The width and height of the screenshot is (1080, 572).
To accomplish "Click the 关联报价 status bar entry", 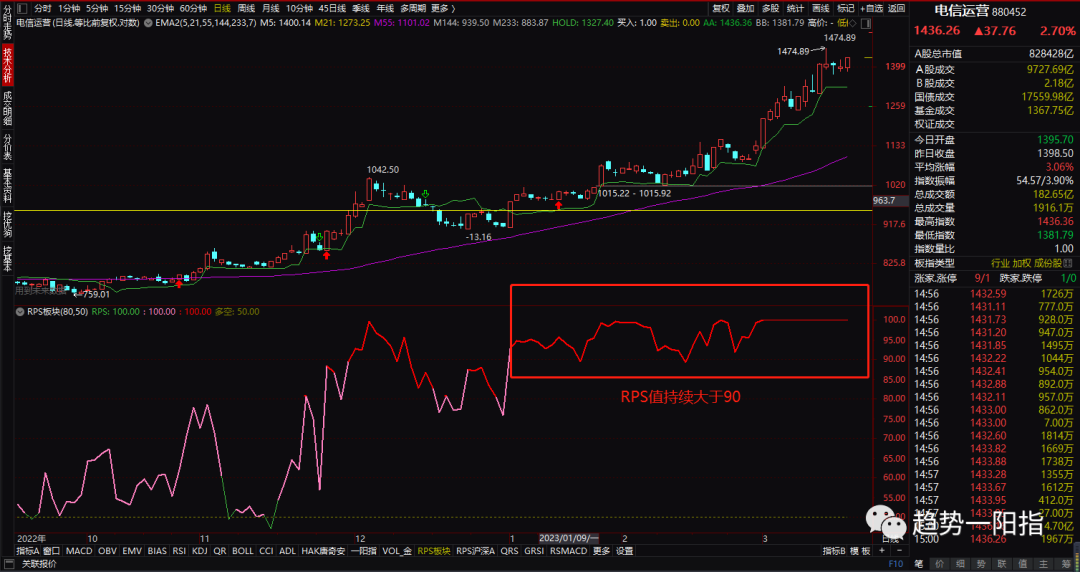I will pyautogui.click(x=39, y=564).
